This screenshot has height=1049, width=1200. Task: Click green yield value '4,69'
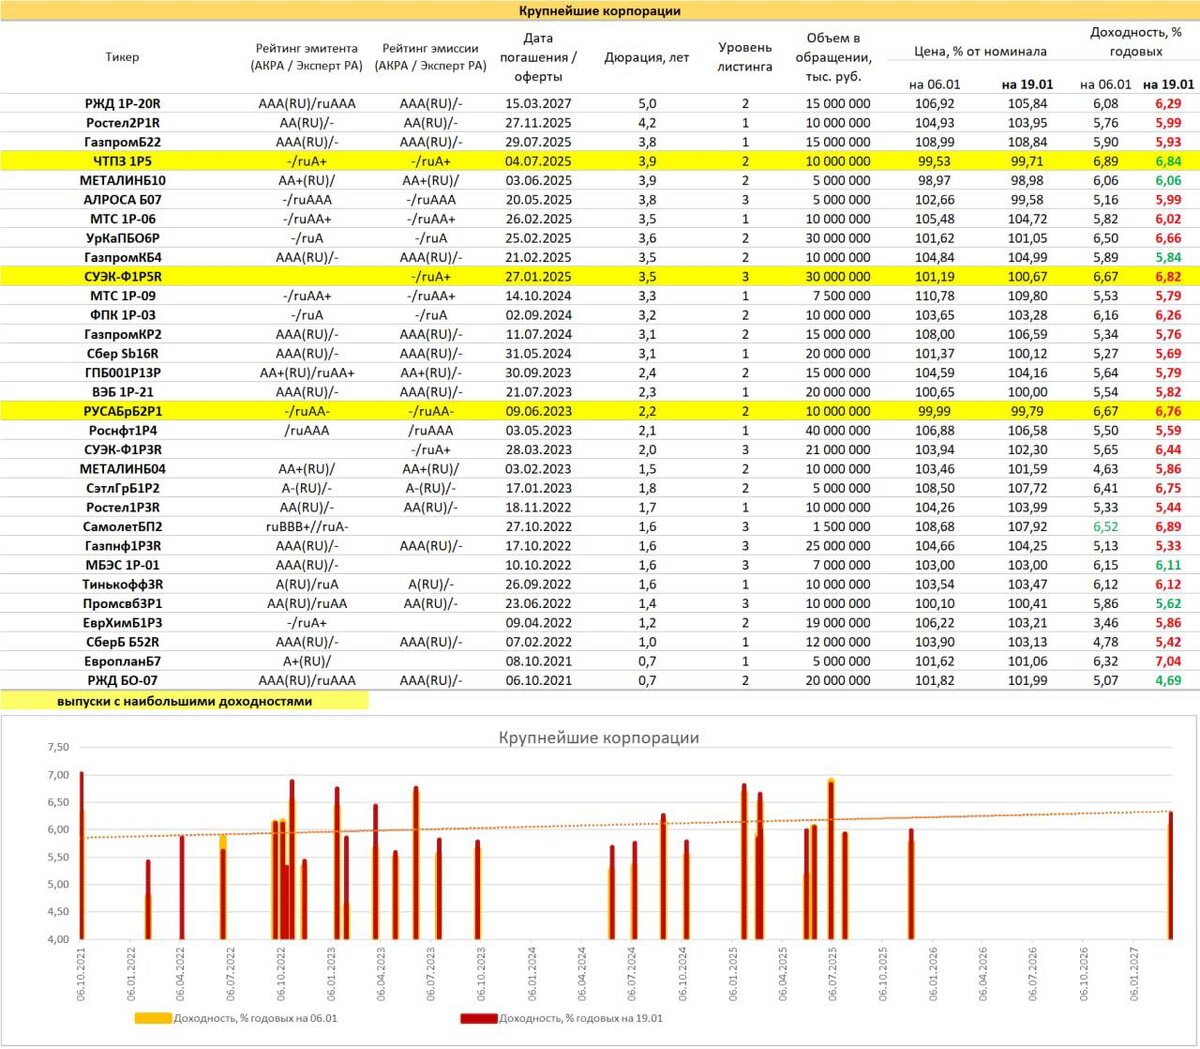click(1167, 680)
